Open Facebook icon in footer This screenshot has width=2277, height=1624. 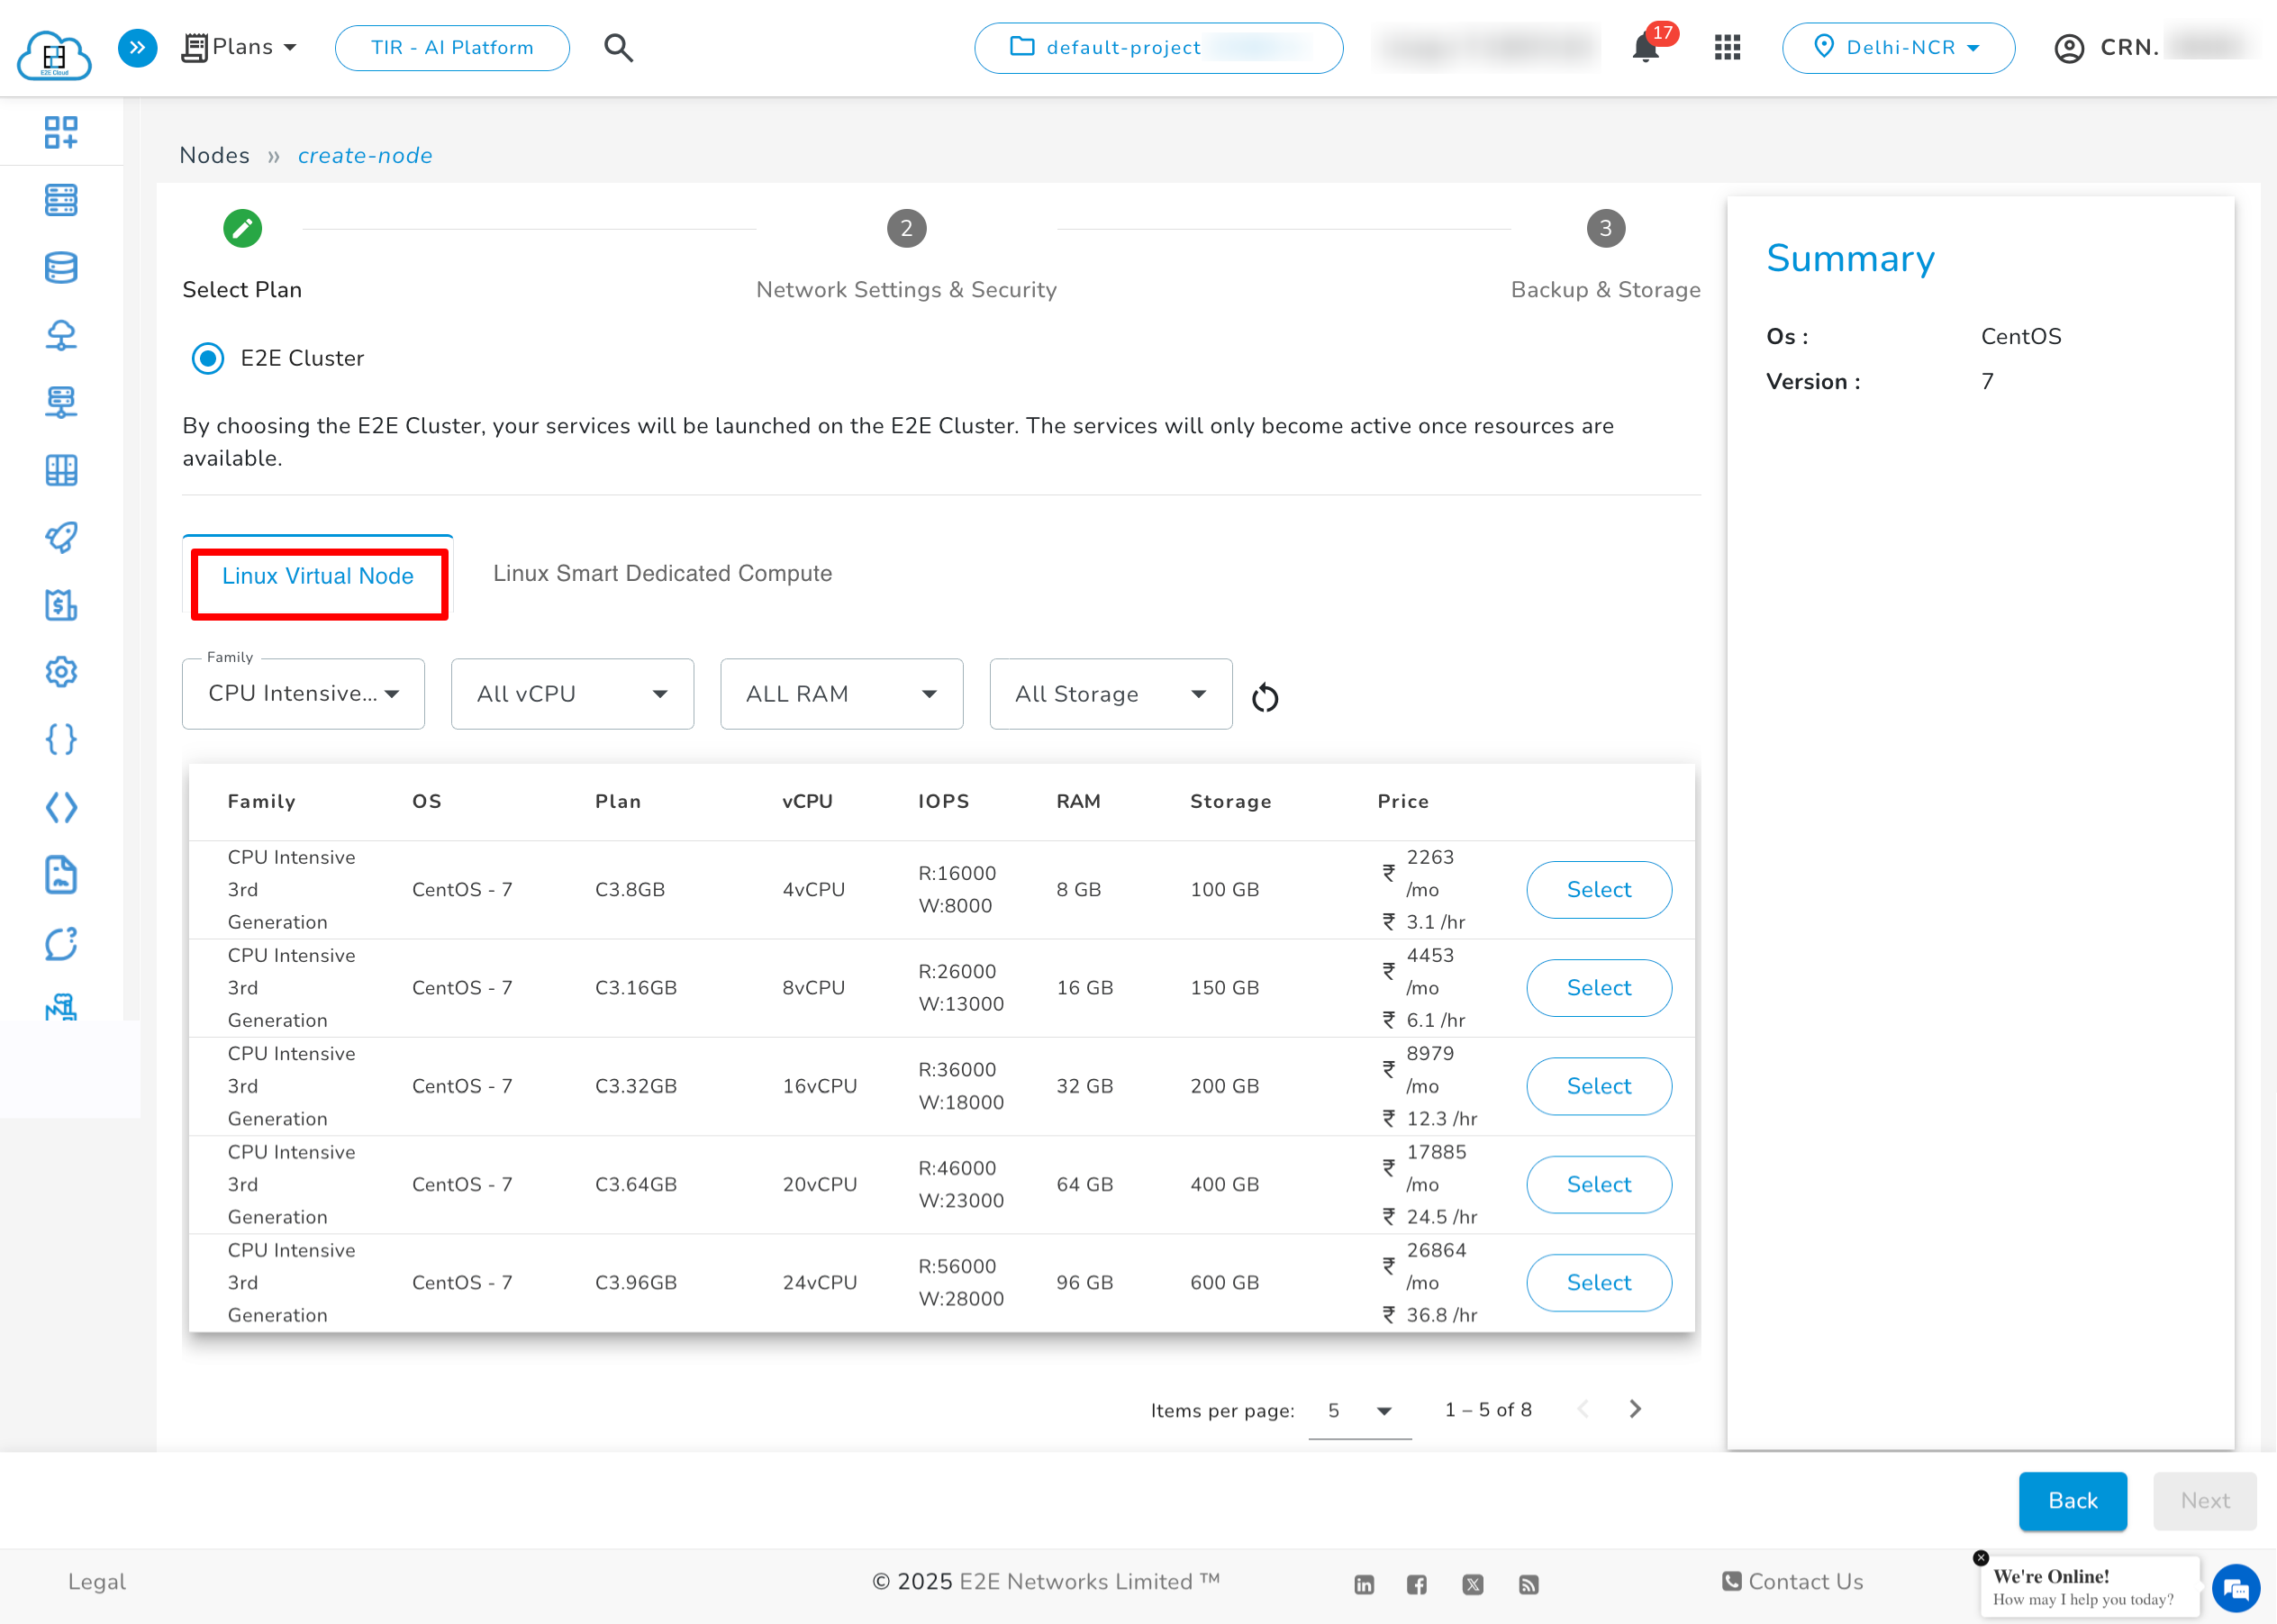pos(1416,1584)
